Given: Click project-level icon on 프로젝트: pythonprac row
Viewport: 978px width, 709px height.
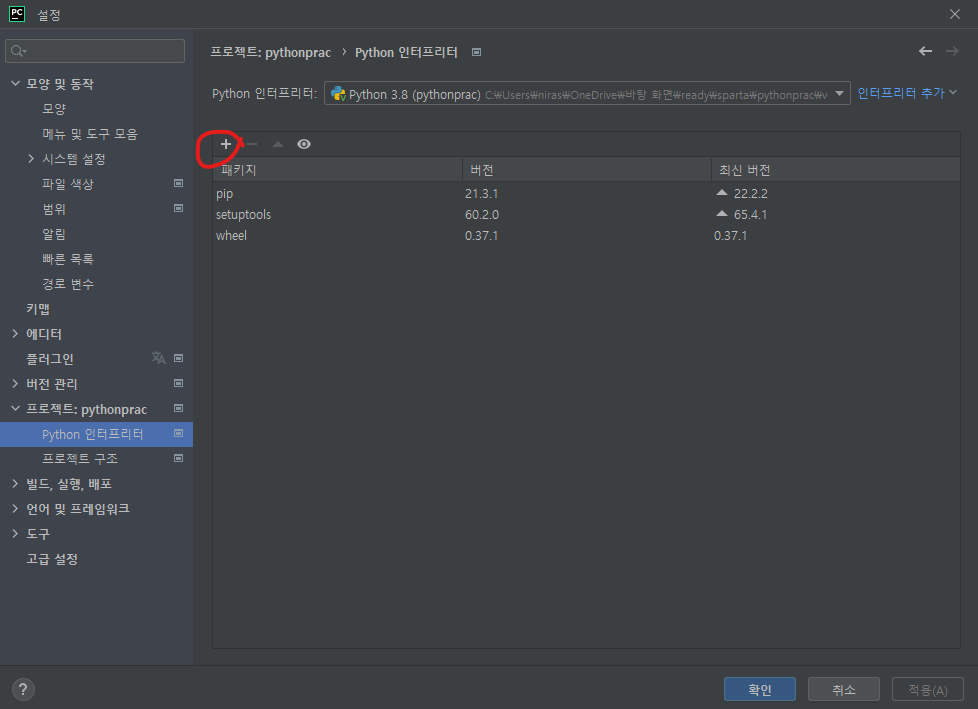Looking at the screenshot, I should [x=178, y=408].
